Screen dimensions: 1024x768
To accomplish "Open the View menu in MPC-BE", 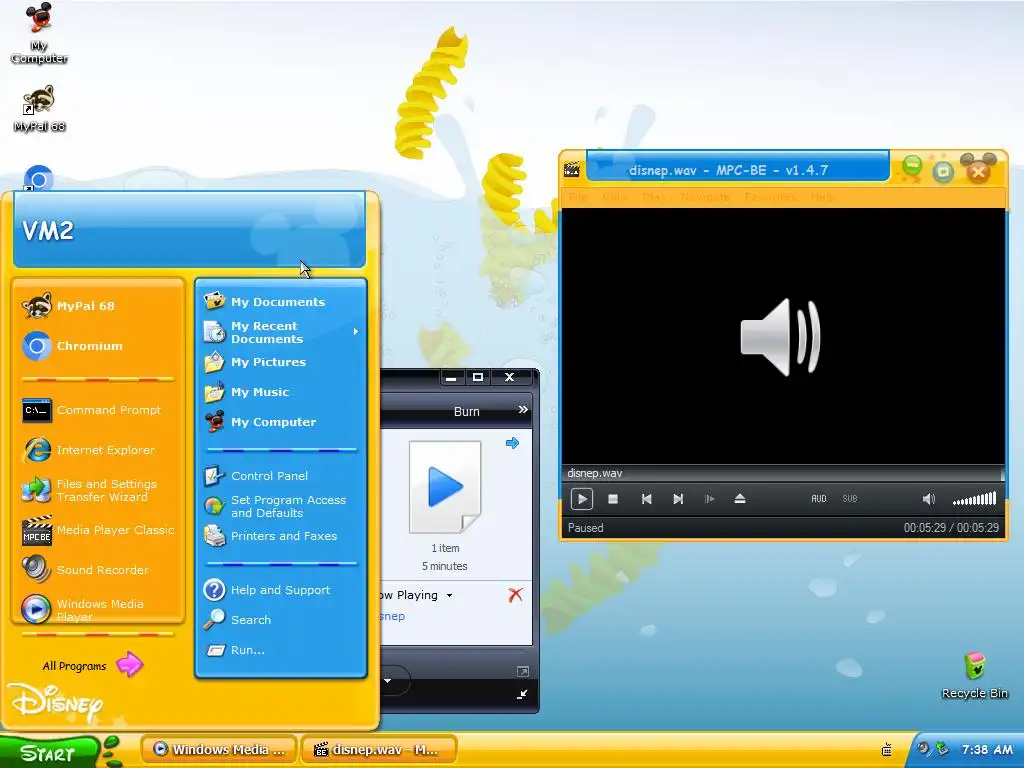I will click(615, 197).
